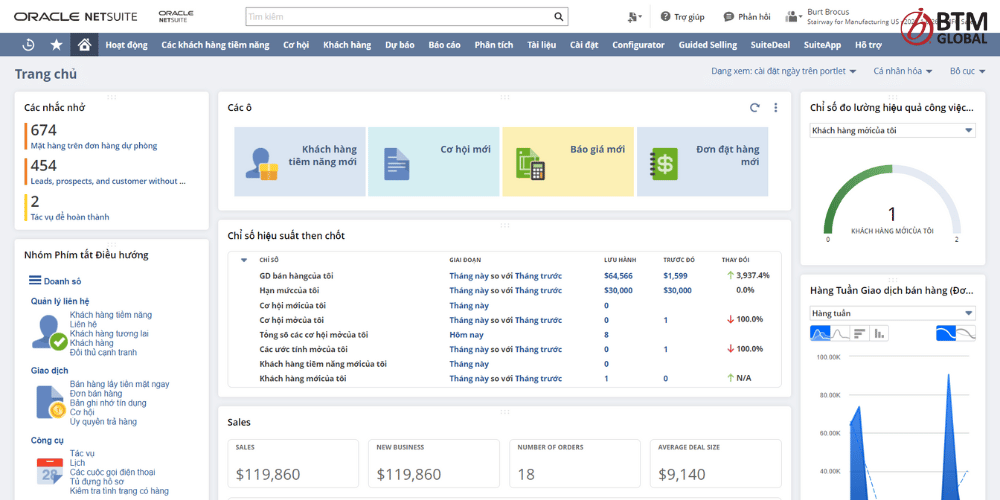This screenshot has width=1000, height=500.
Task: Open the create-new icon beside search
Action: click(x=634, y=17)
